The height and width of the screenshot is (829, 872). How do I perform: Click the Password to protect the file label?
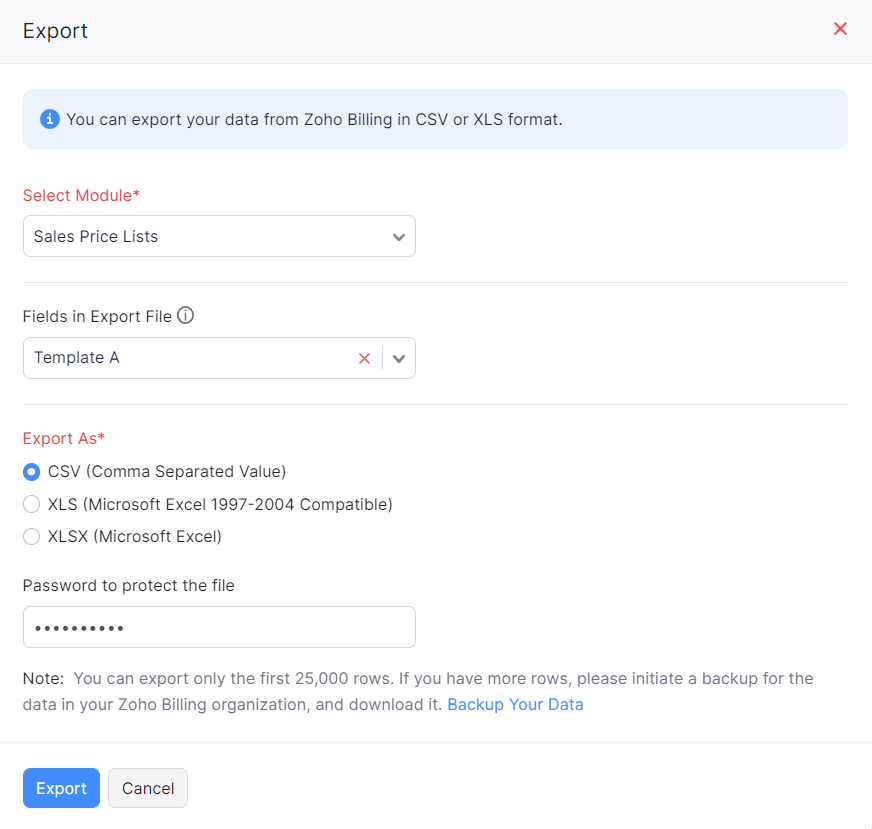coord(130,585)
